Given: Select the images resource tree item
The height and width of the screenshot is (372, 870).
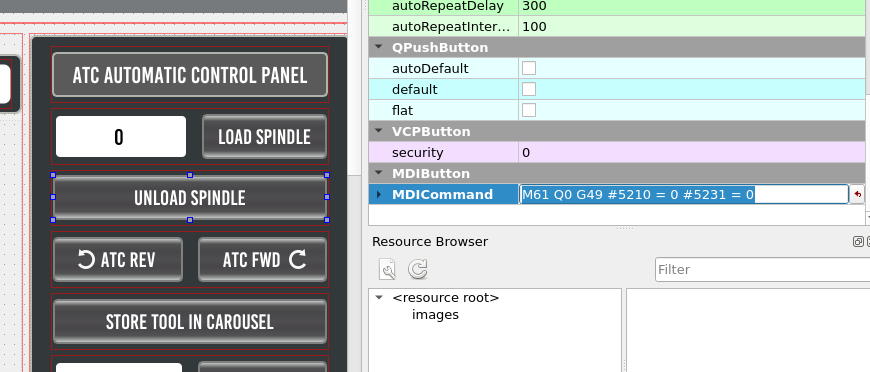Looking at the screenshot, I should [x=435, y=315].
